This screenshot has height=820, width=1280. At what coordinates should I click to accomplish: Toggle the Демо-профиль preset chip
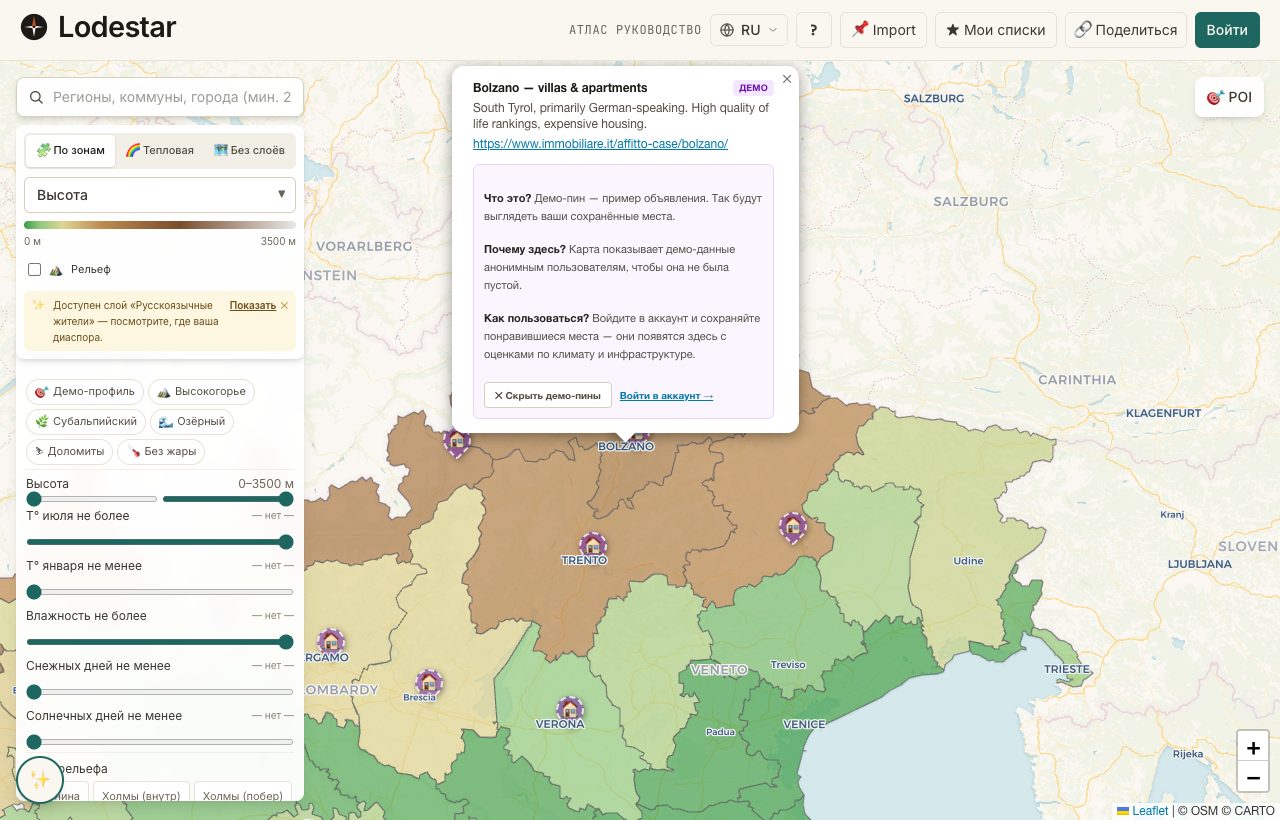[x=85, y=391]
